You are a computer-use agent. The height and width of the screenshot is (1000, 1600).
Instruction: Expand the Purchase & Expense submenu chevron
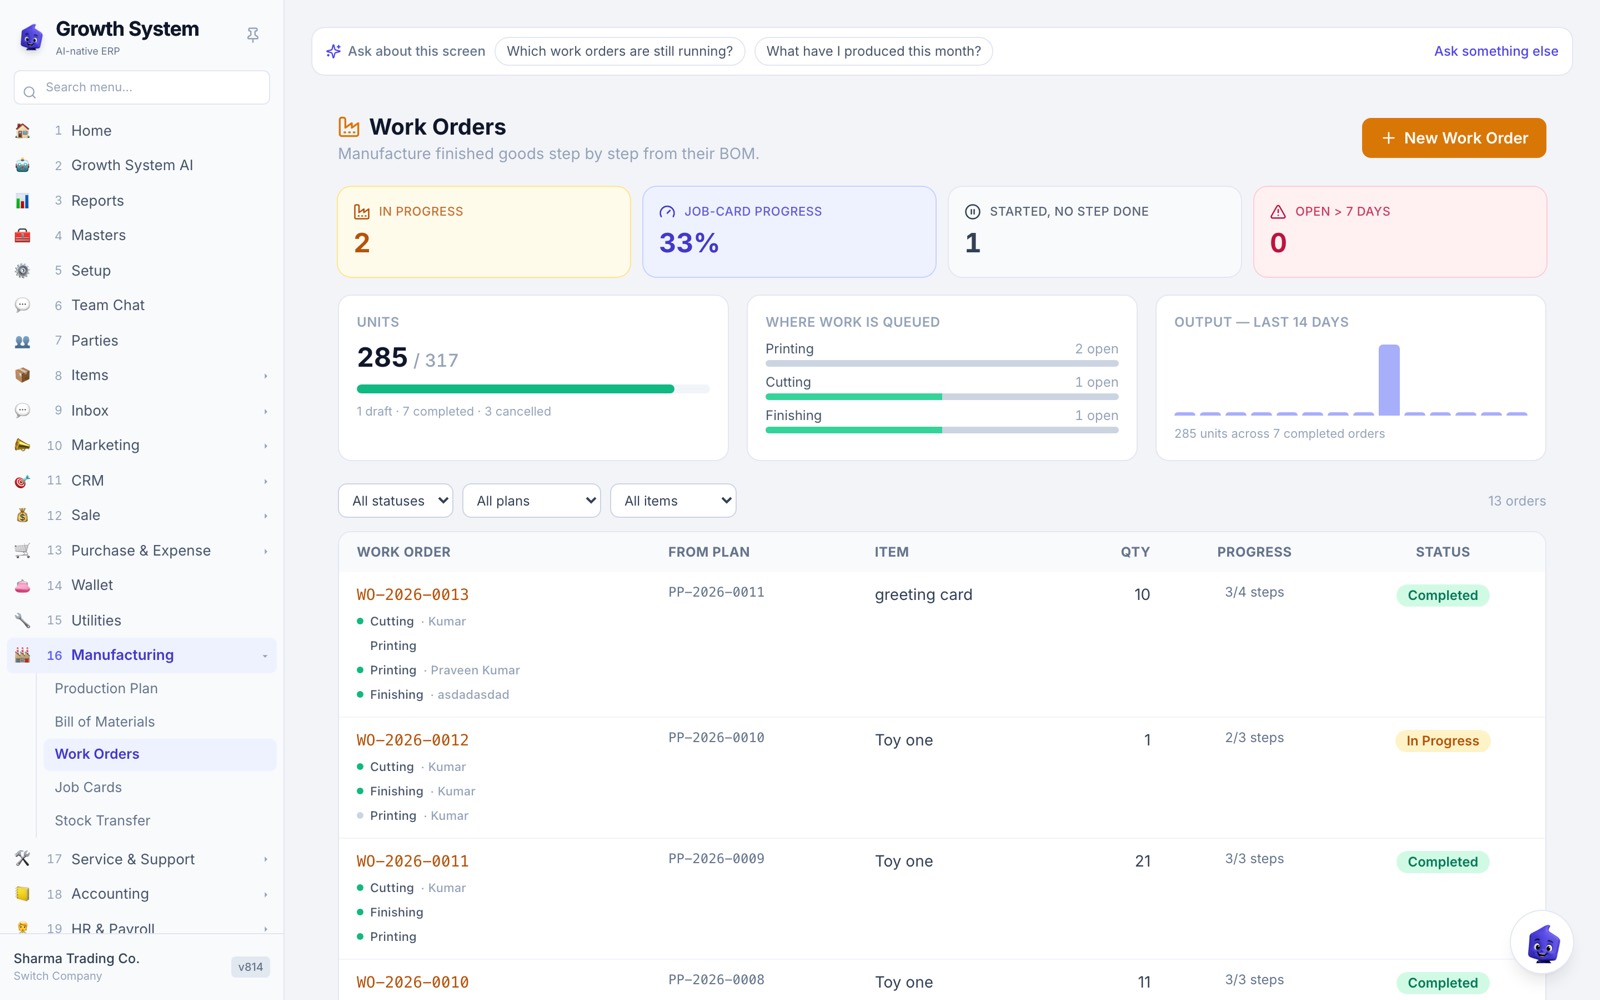pyautogui.click(x=266, y=551)
